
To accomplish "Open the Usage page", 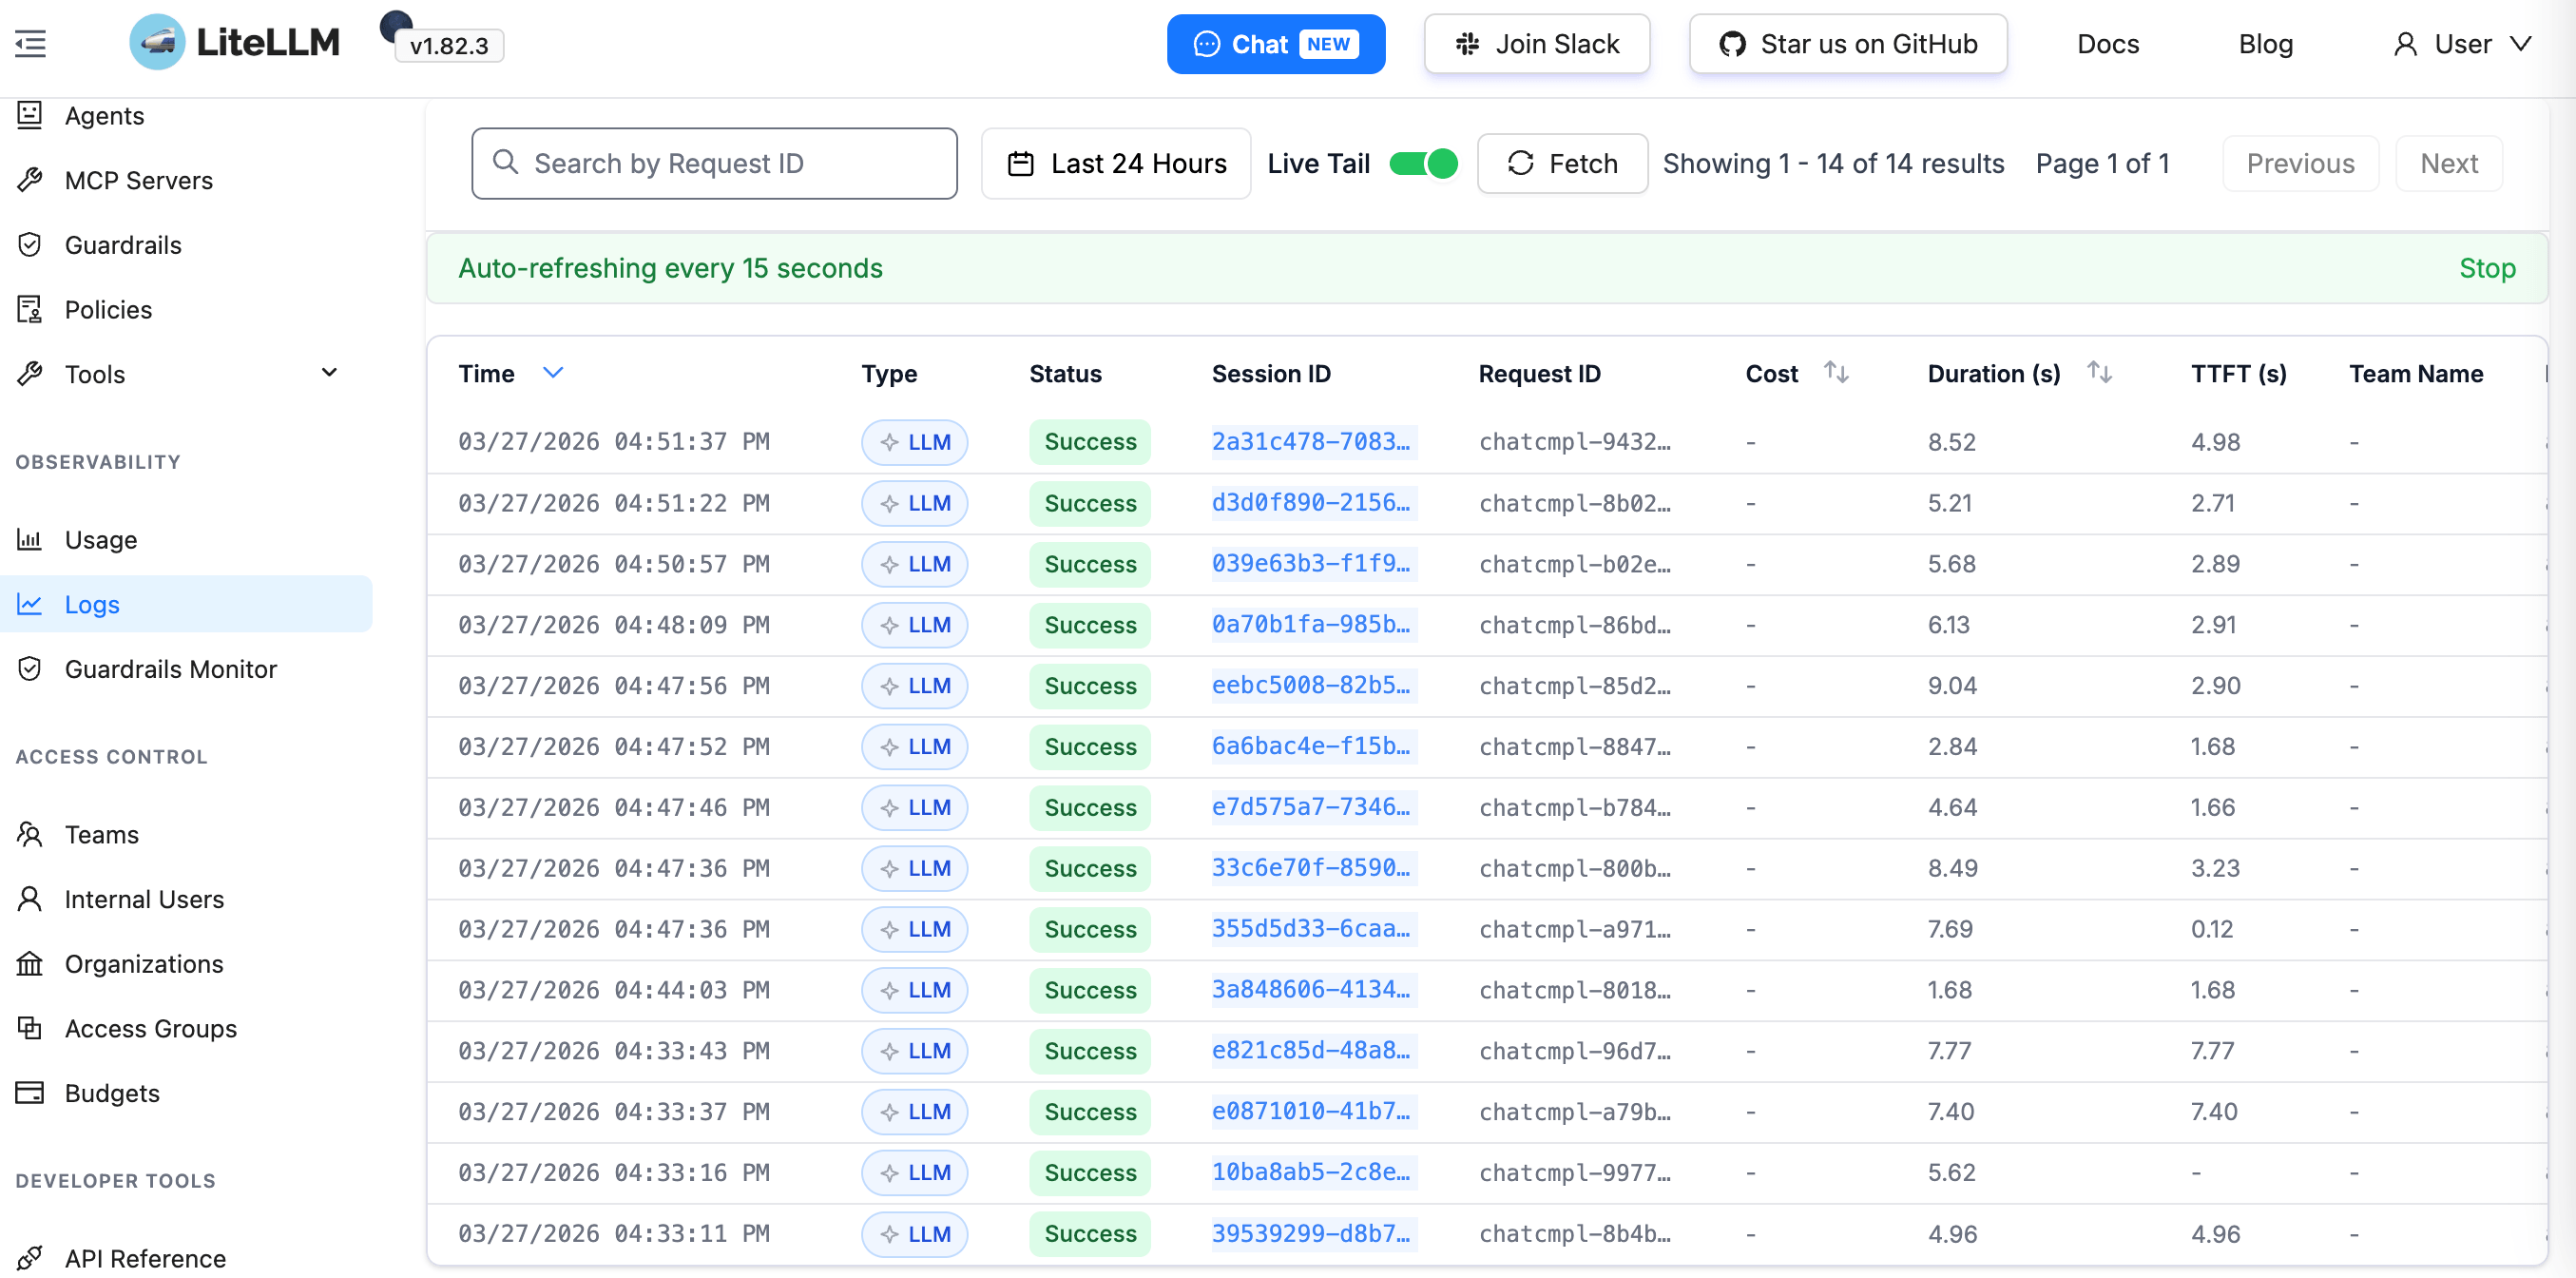I will pyautogui.click(x=100, y=540).
